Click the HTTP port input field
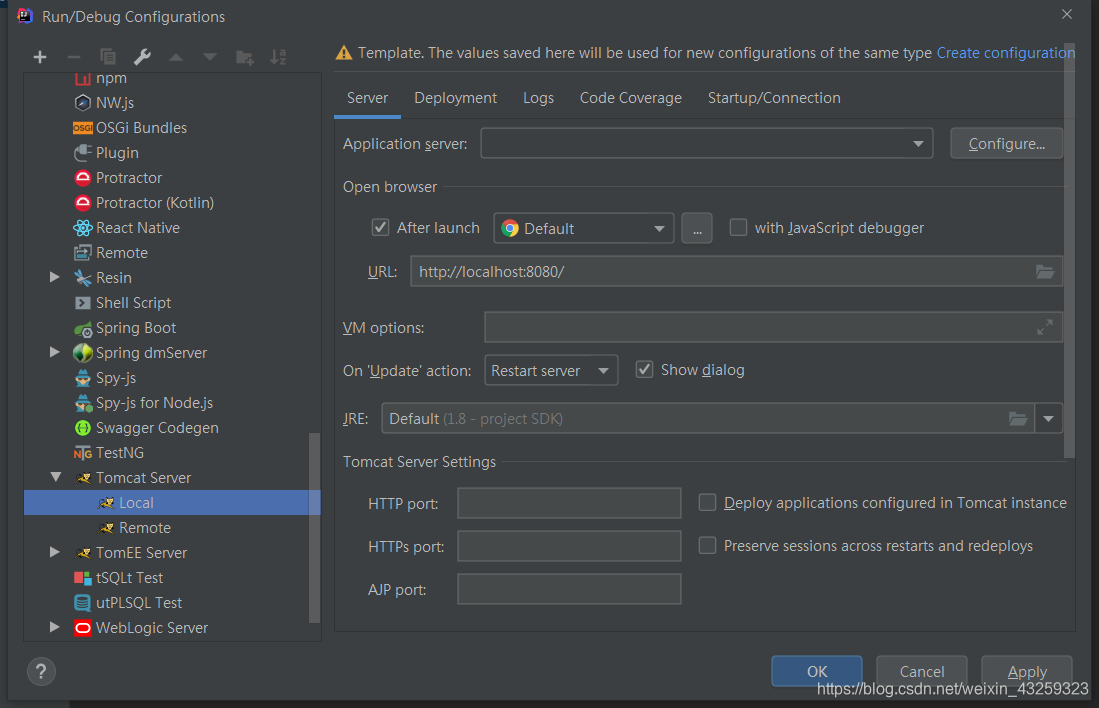Viewport: 1099px width, 708px height. tap(569, 503)
